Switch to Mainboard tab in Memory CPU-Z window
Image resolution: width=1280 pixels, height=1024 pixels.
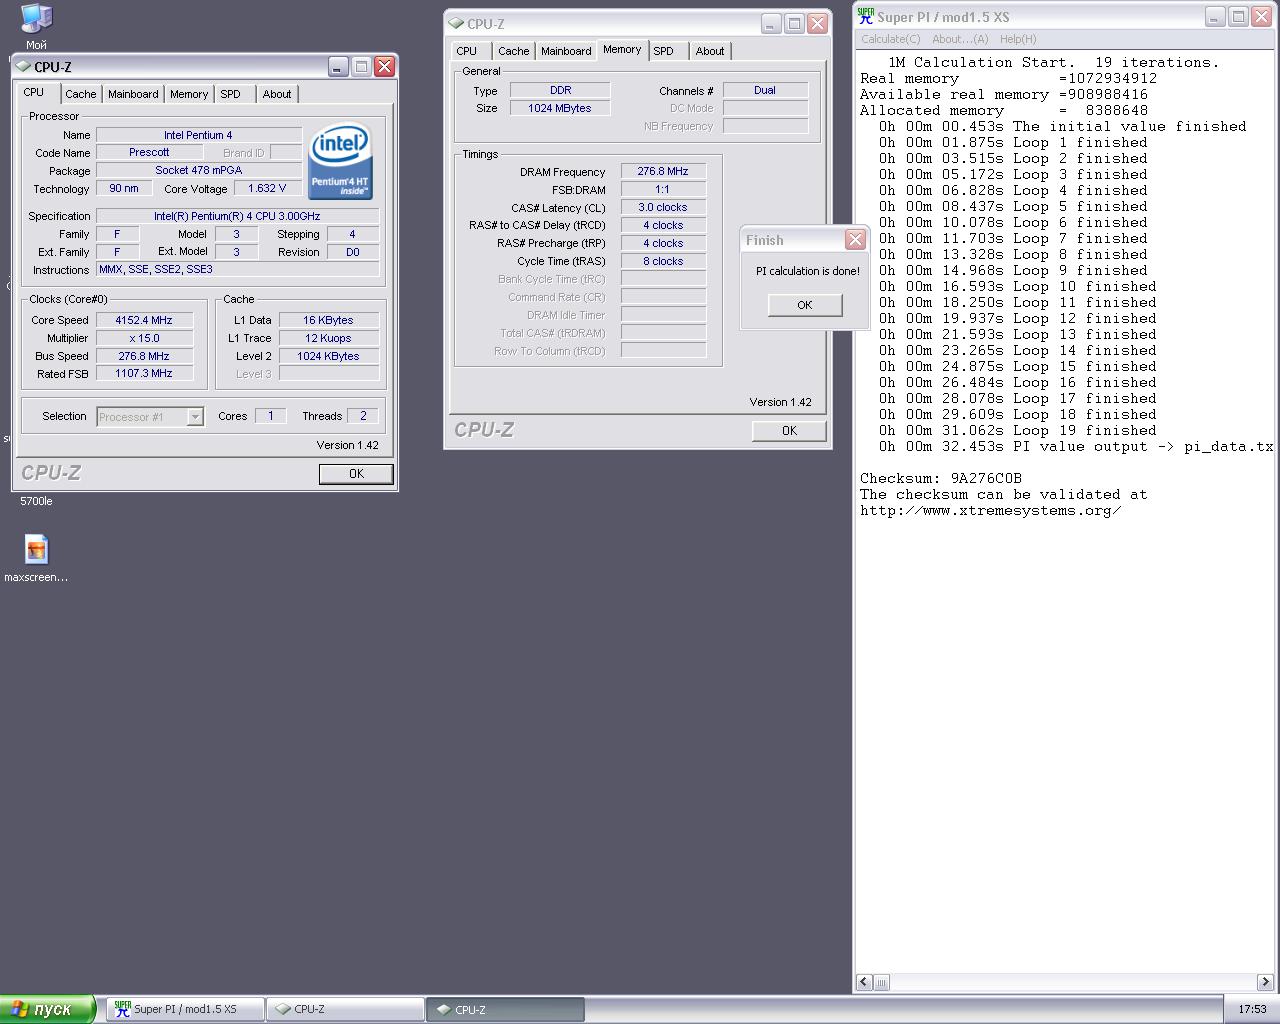coord(566,51)
